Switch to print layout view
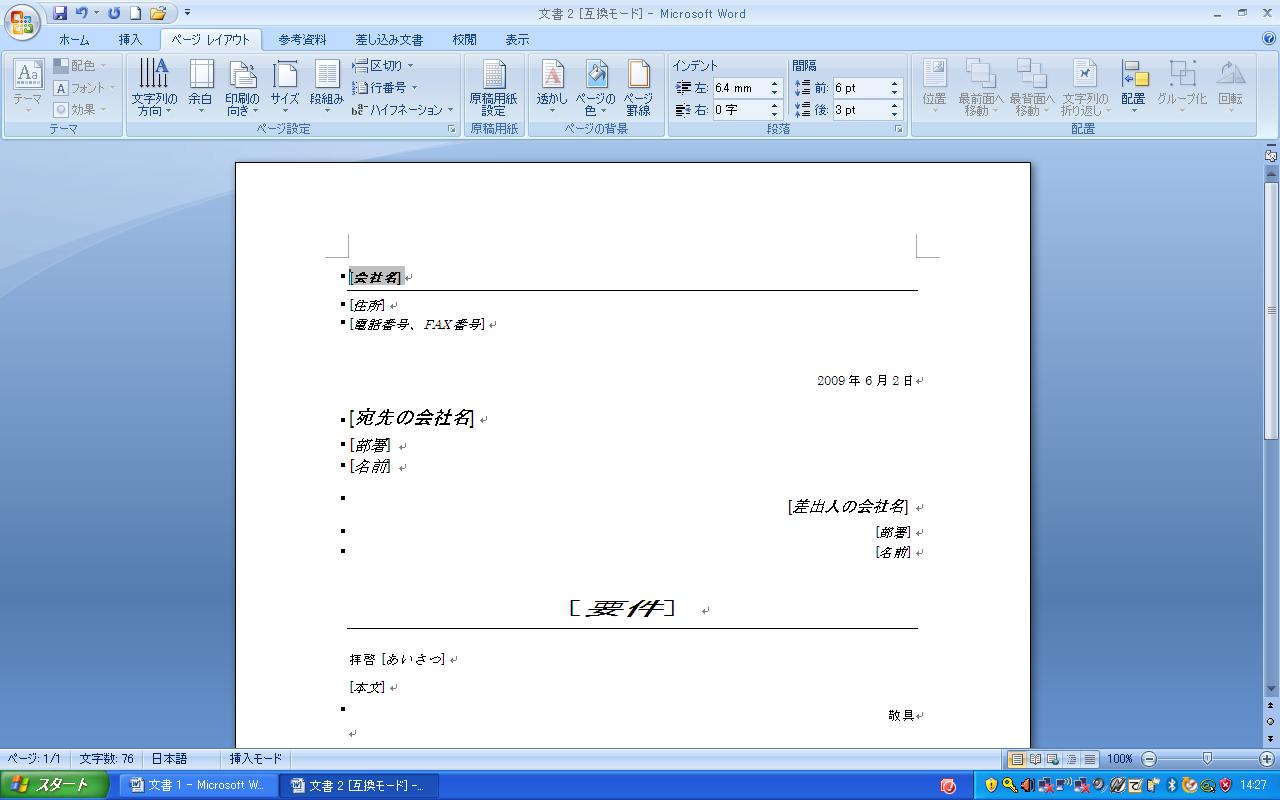Screen dimensions: 1280x800 (x=1017, y=759)
